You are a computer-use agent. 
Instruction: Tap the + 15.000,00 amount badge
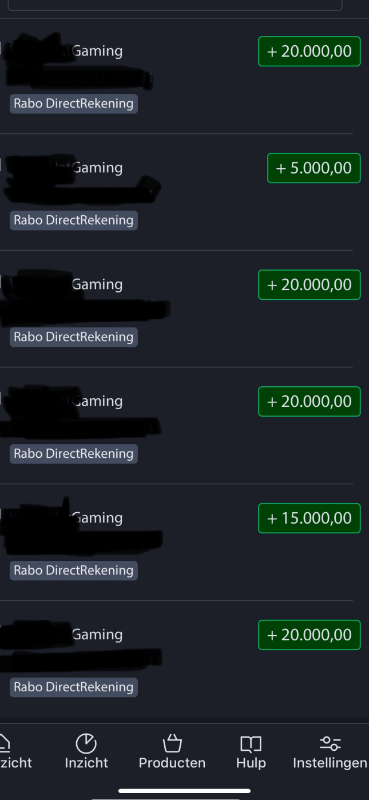[309, 518]
